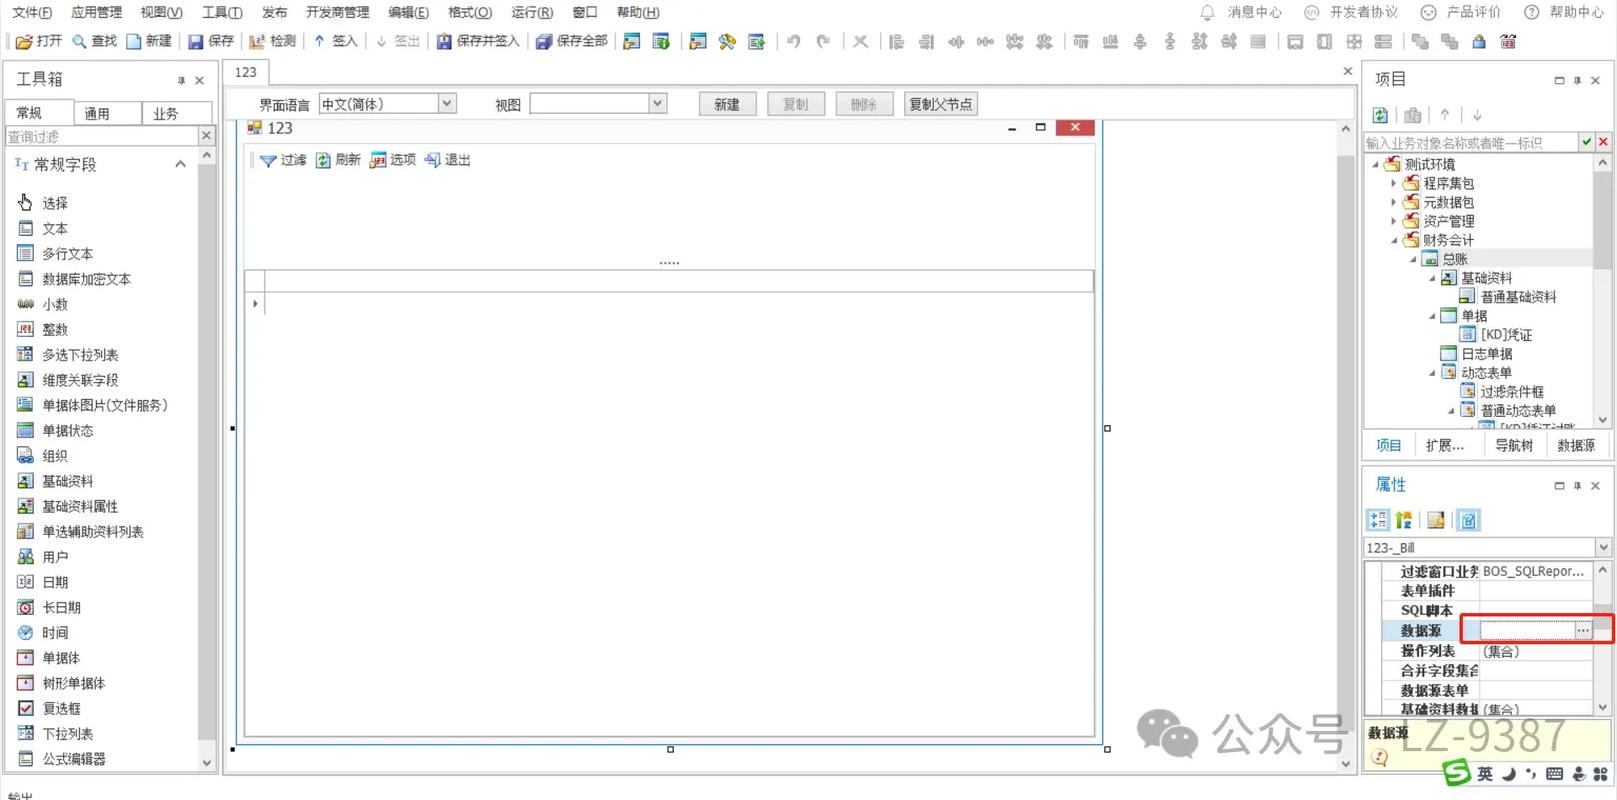This screenshot has height=800, width=1617.
Task: Select the 过滤条件框 tree item
Action: [x=1512, y=392]
